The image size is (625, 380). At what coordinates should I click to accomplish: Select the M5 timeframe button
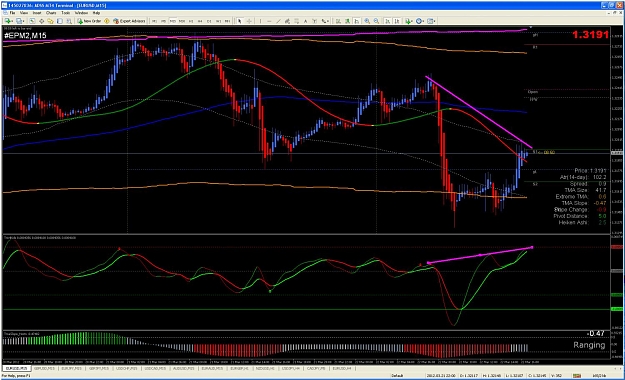[163, 21]
